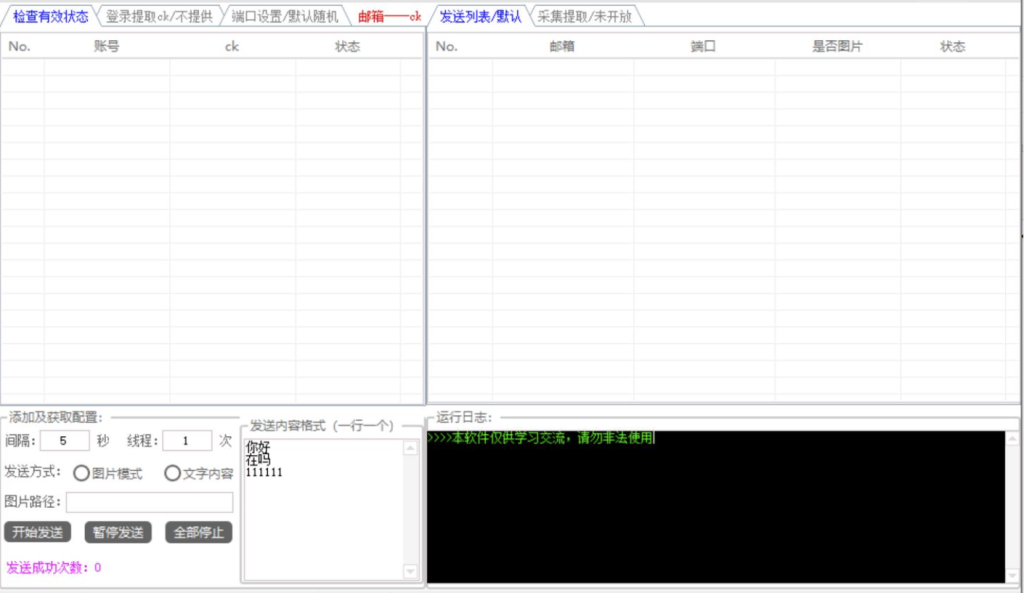Switch to the 检查有效状态 tab
The width and height of the screenshot is (1024, 593).
coord(50,16)
